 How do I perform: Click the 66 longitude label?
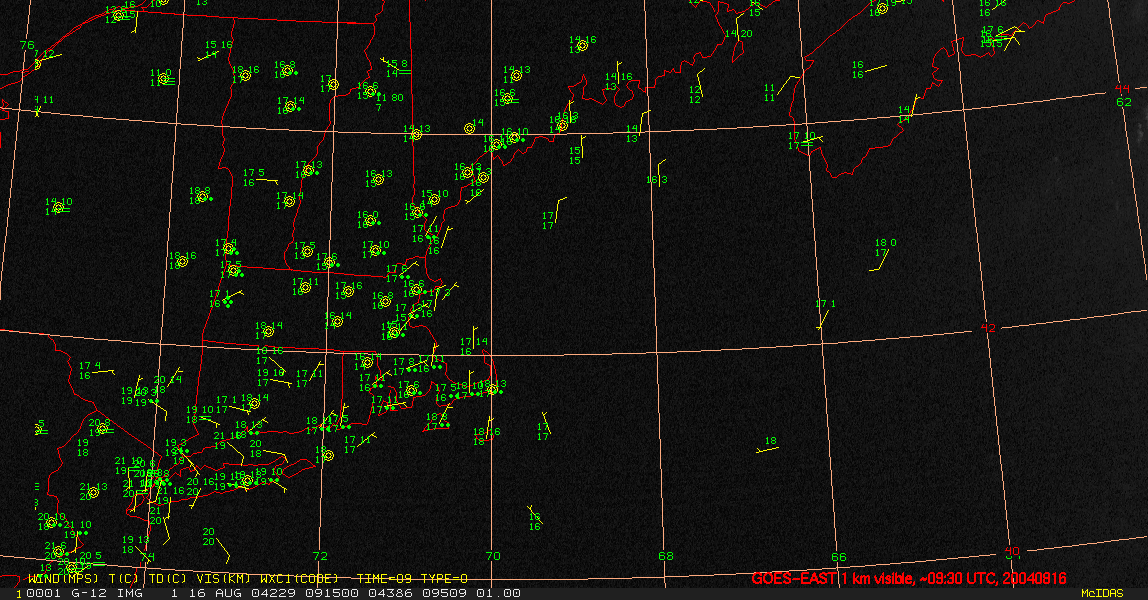click(x=838, y=557)
